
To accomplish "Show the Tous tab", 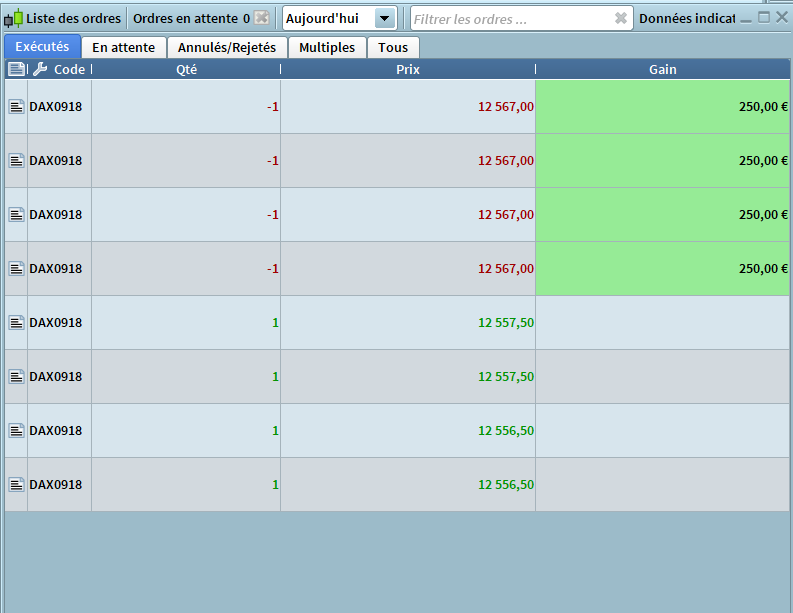I will [393, 48].
